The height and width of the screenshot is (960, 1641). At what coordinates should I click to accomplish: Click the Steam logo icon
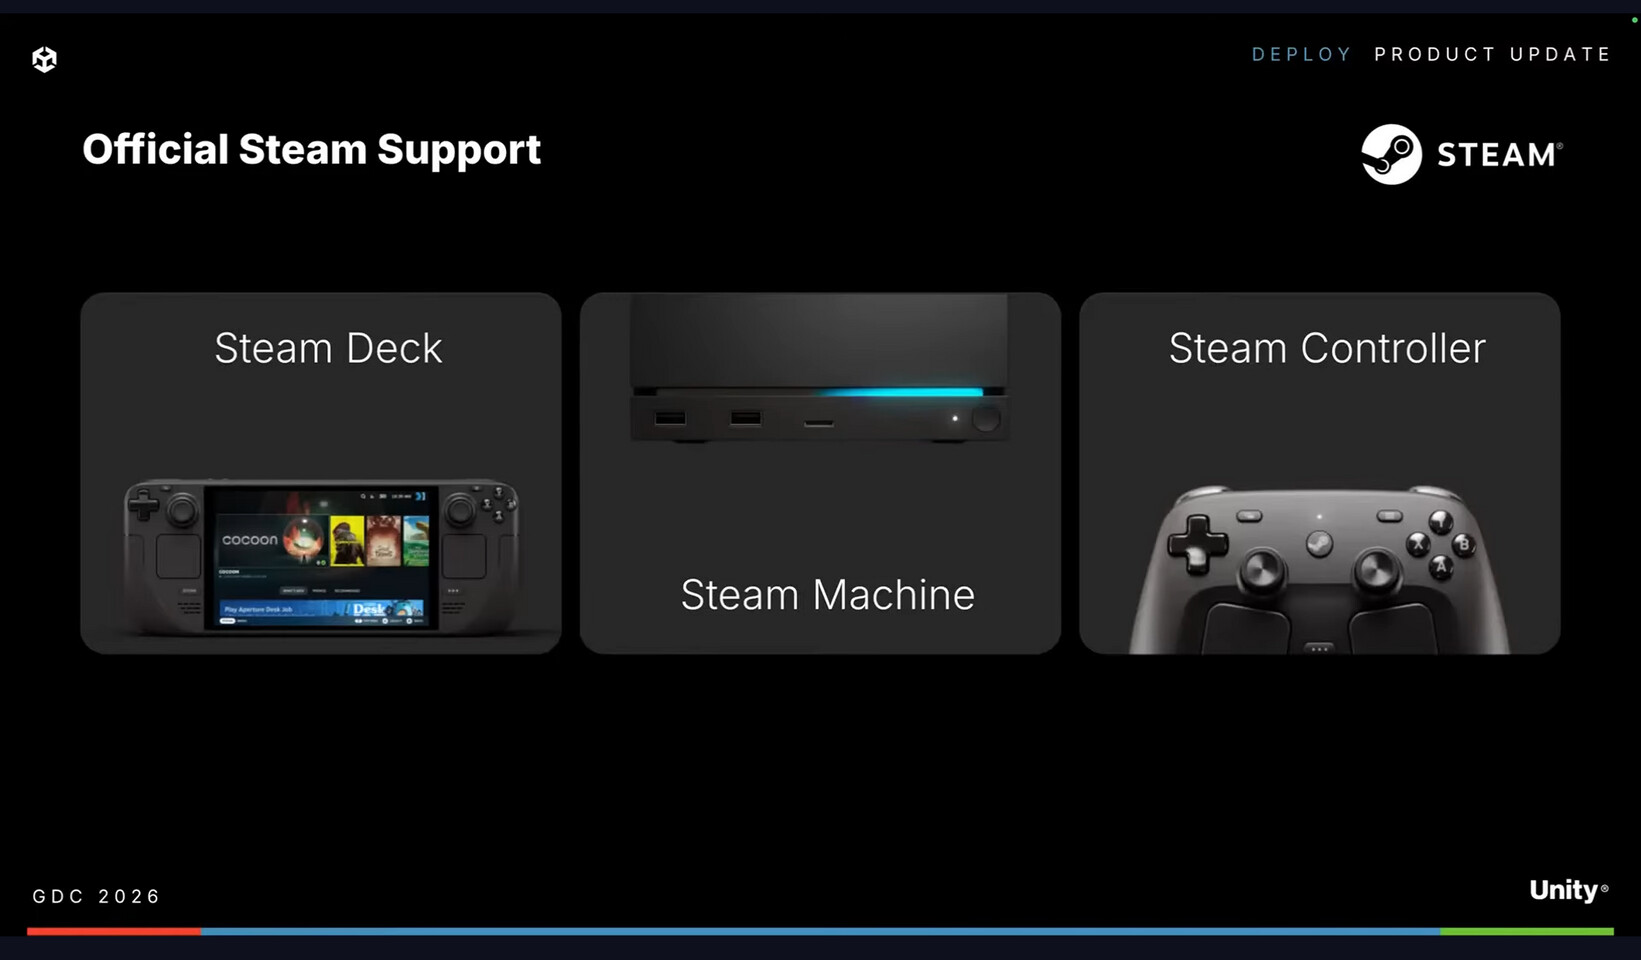pyautogui.click(x=1391, y=154)
